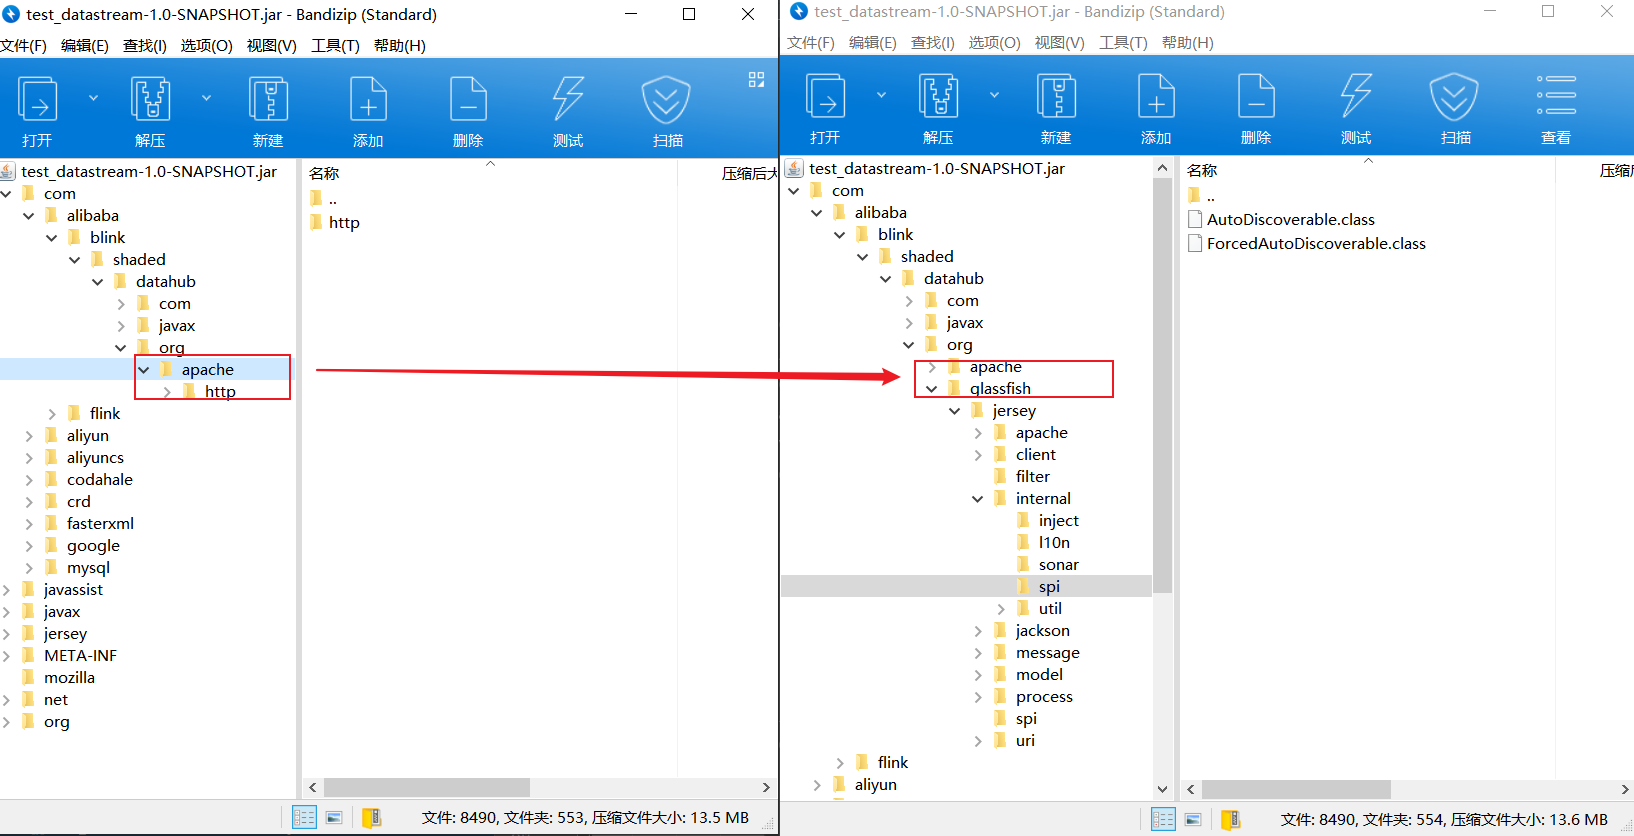Open 视图(V) menu in right window
The height and width of the screenshot is (836, 1634).
pos(1059,43)
